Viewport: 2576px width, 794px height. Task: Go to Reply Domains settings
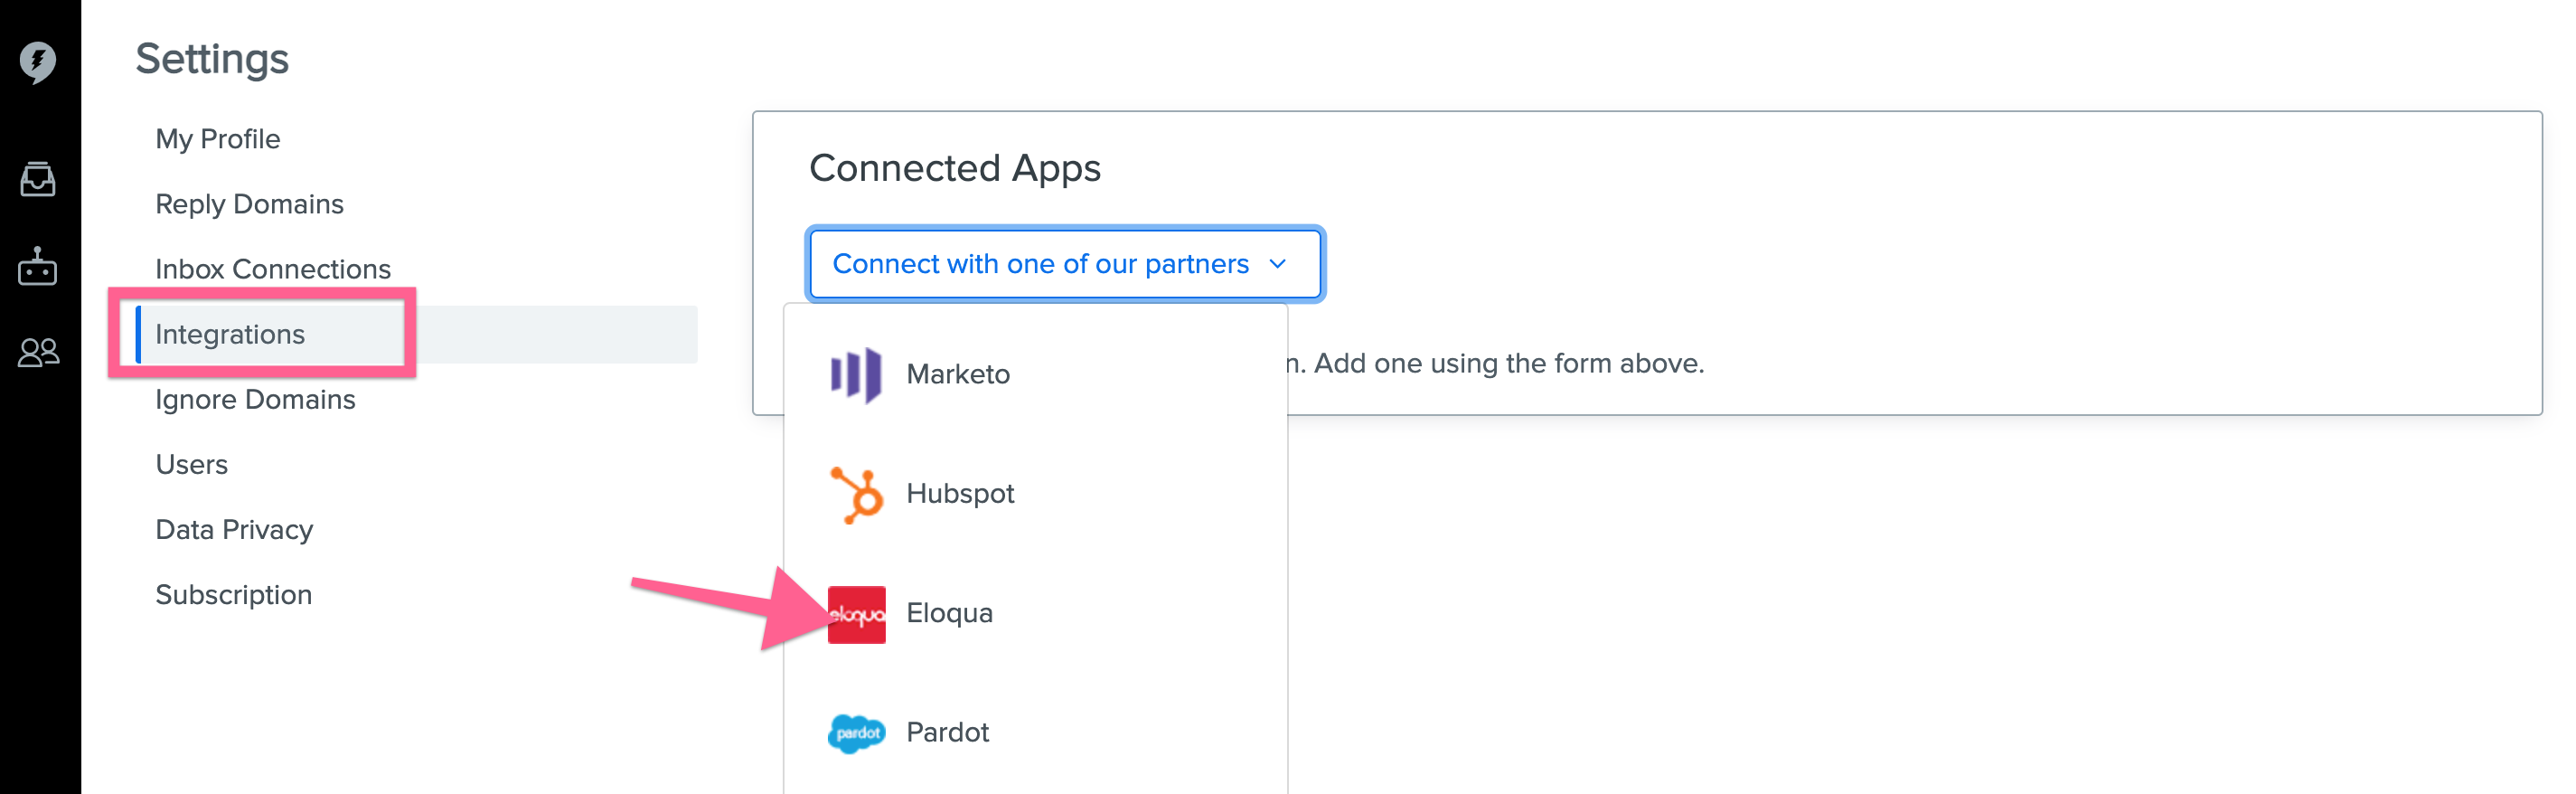click(249, 204)
